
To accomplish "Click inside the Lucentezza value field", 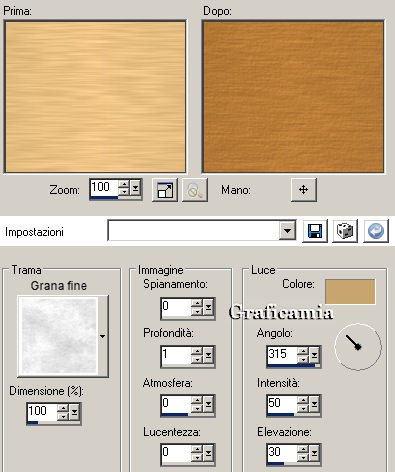I will (176, 453).
